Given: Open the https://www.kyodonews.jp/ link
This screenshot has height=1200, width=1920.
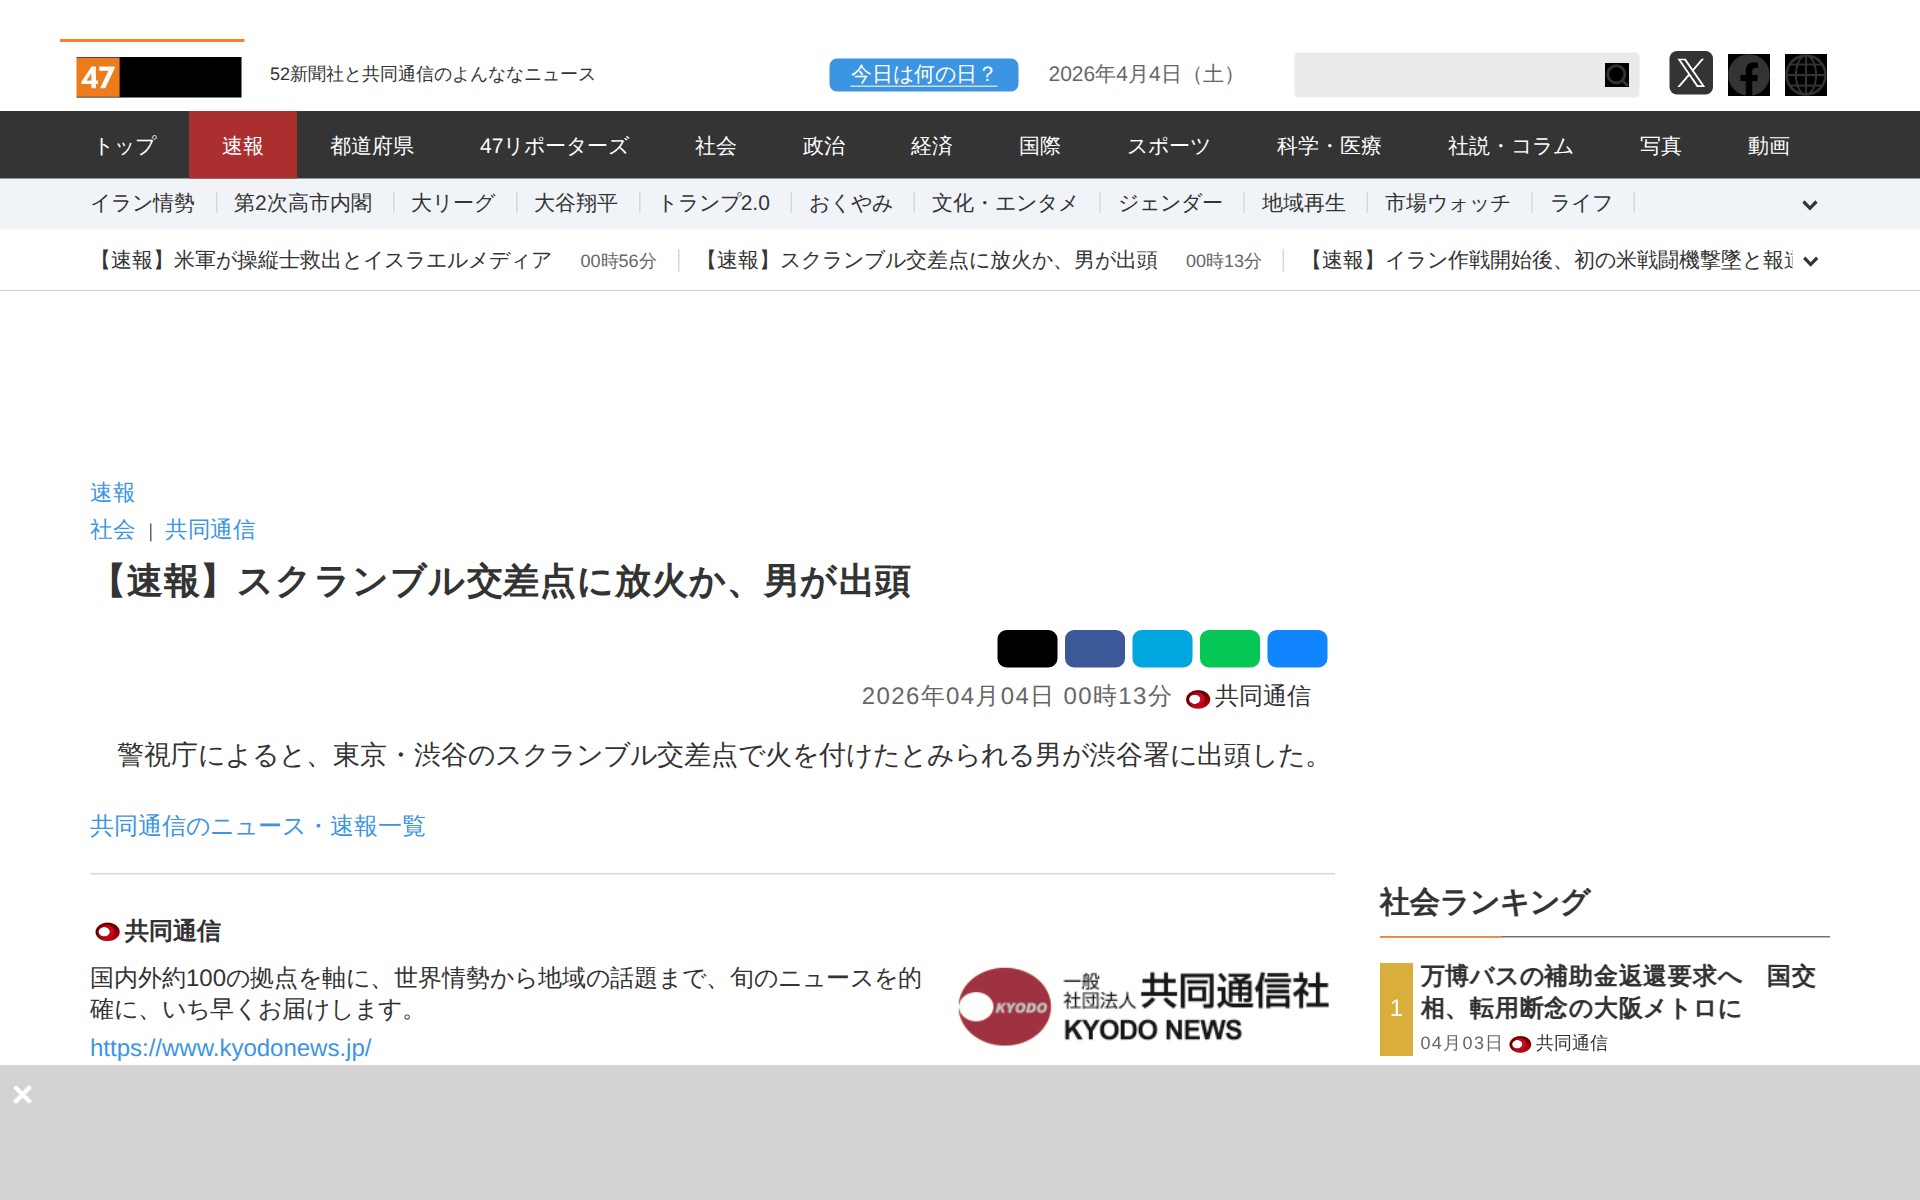Looking at the screenshot, I should point(230,1048).
